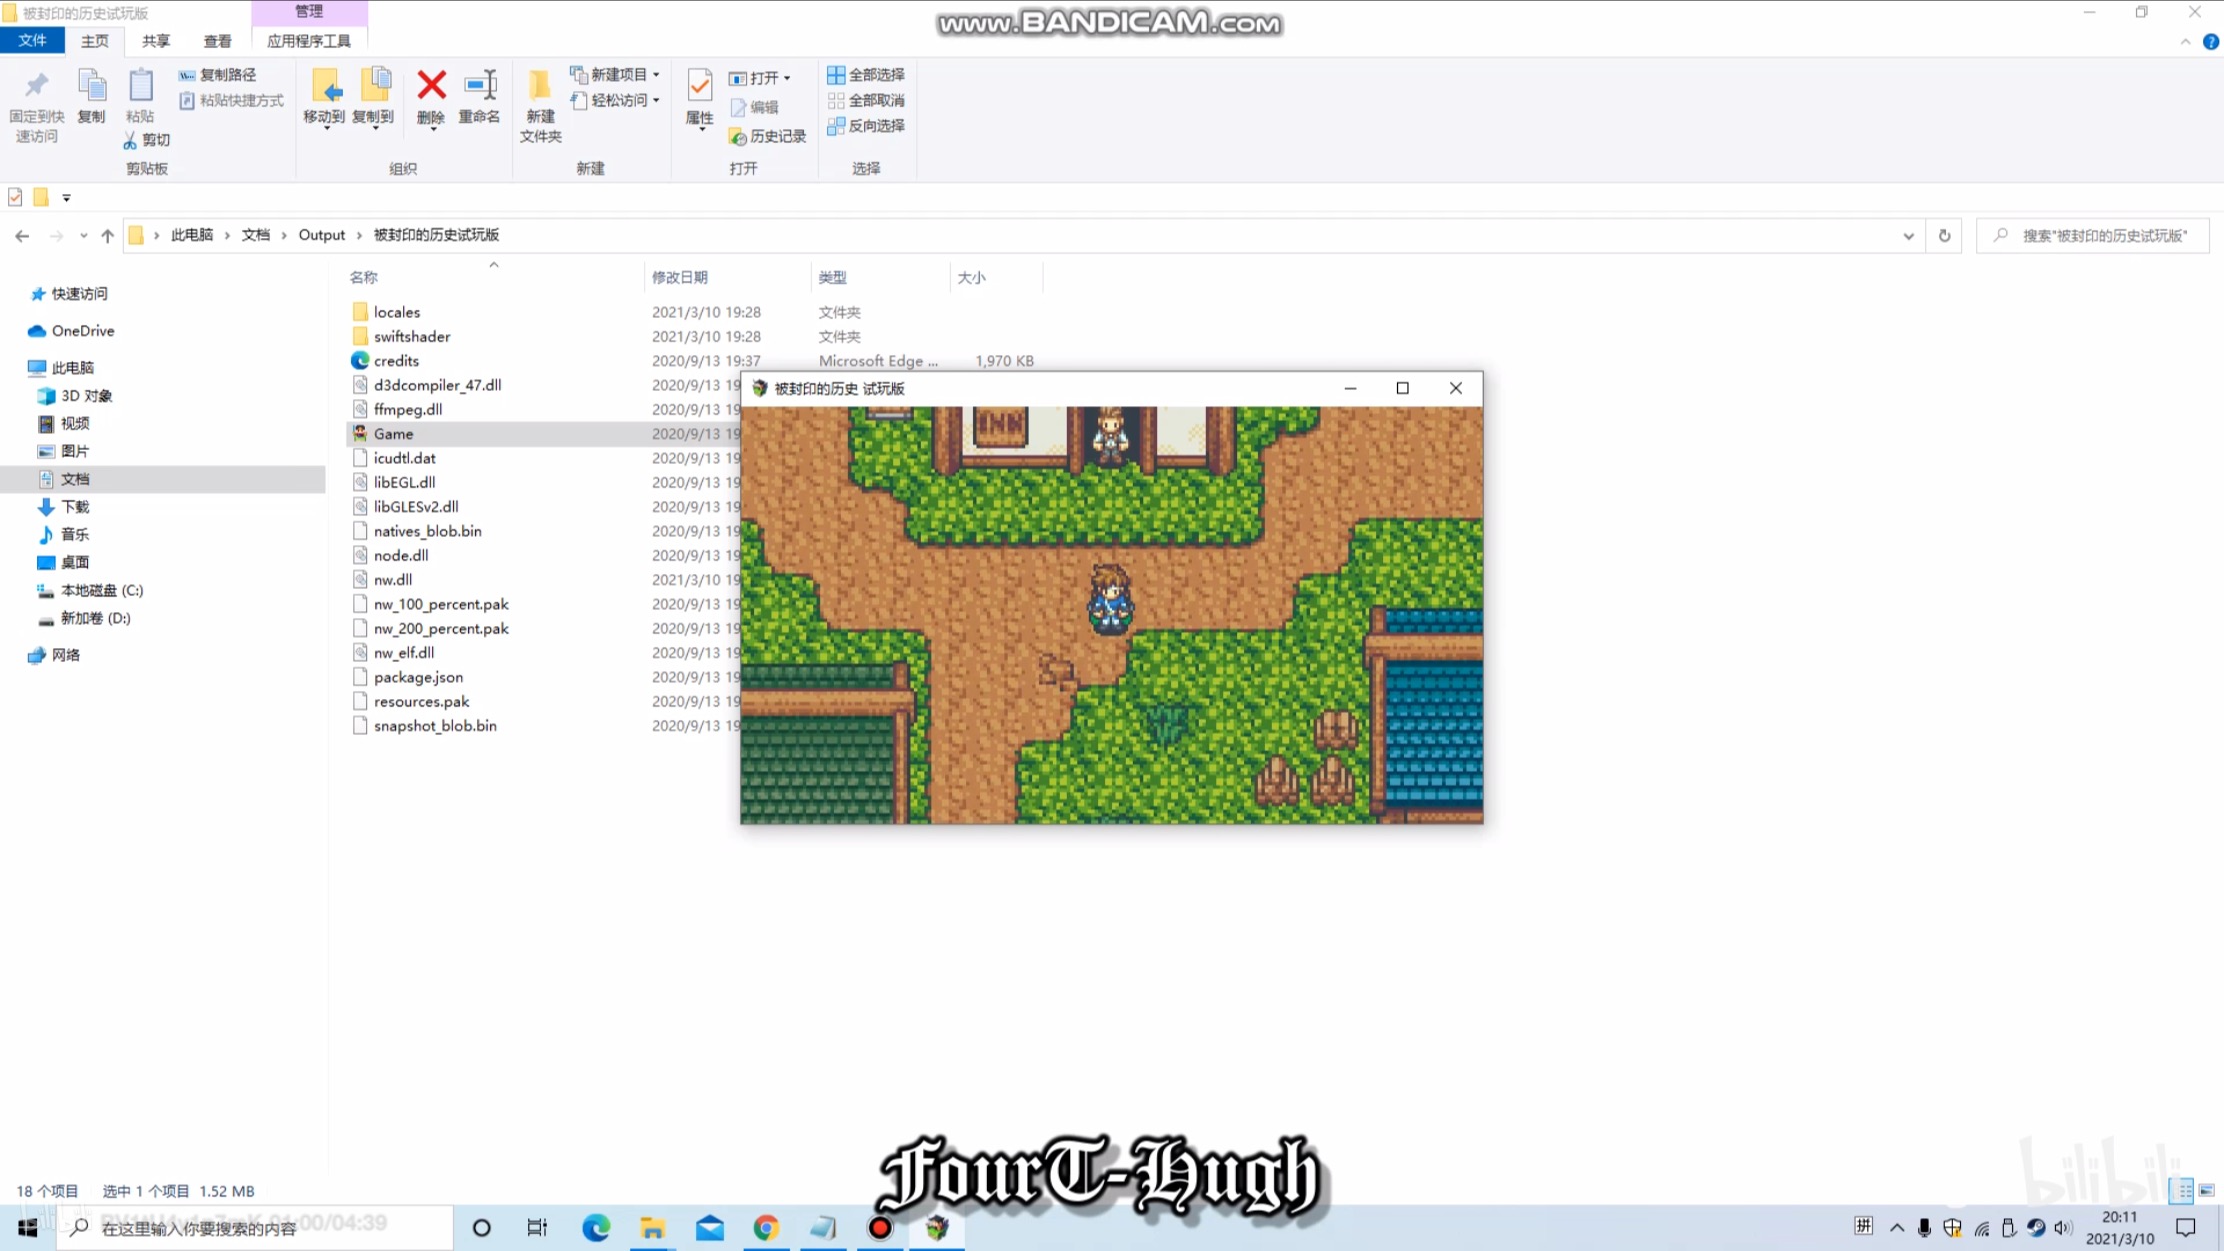Expand the address bar history dropdown

(1908, 236)
